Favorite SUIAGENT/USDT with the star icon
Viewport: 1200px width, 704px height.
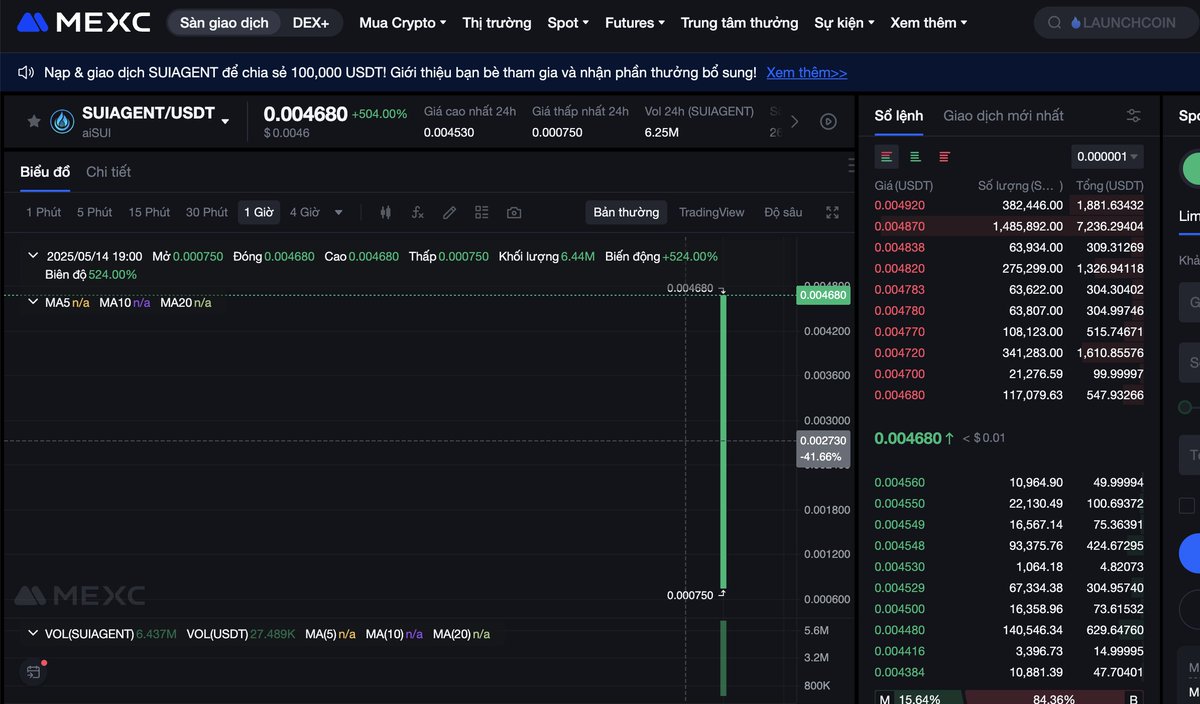[34, 121]
